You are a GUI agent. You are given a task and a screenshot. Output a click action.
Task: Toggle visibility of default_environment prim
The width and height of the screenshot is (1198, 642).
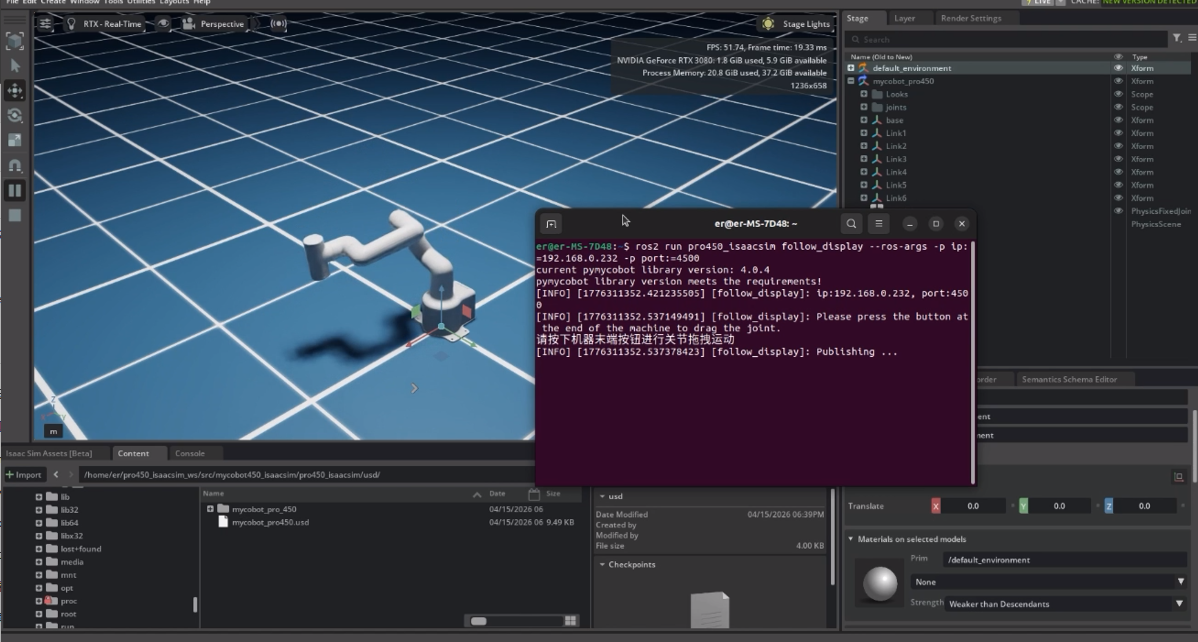(1119, 68)
